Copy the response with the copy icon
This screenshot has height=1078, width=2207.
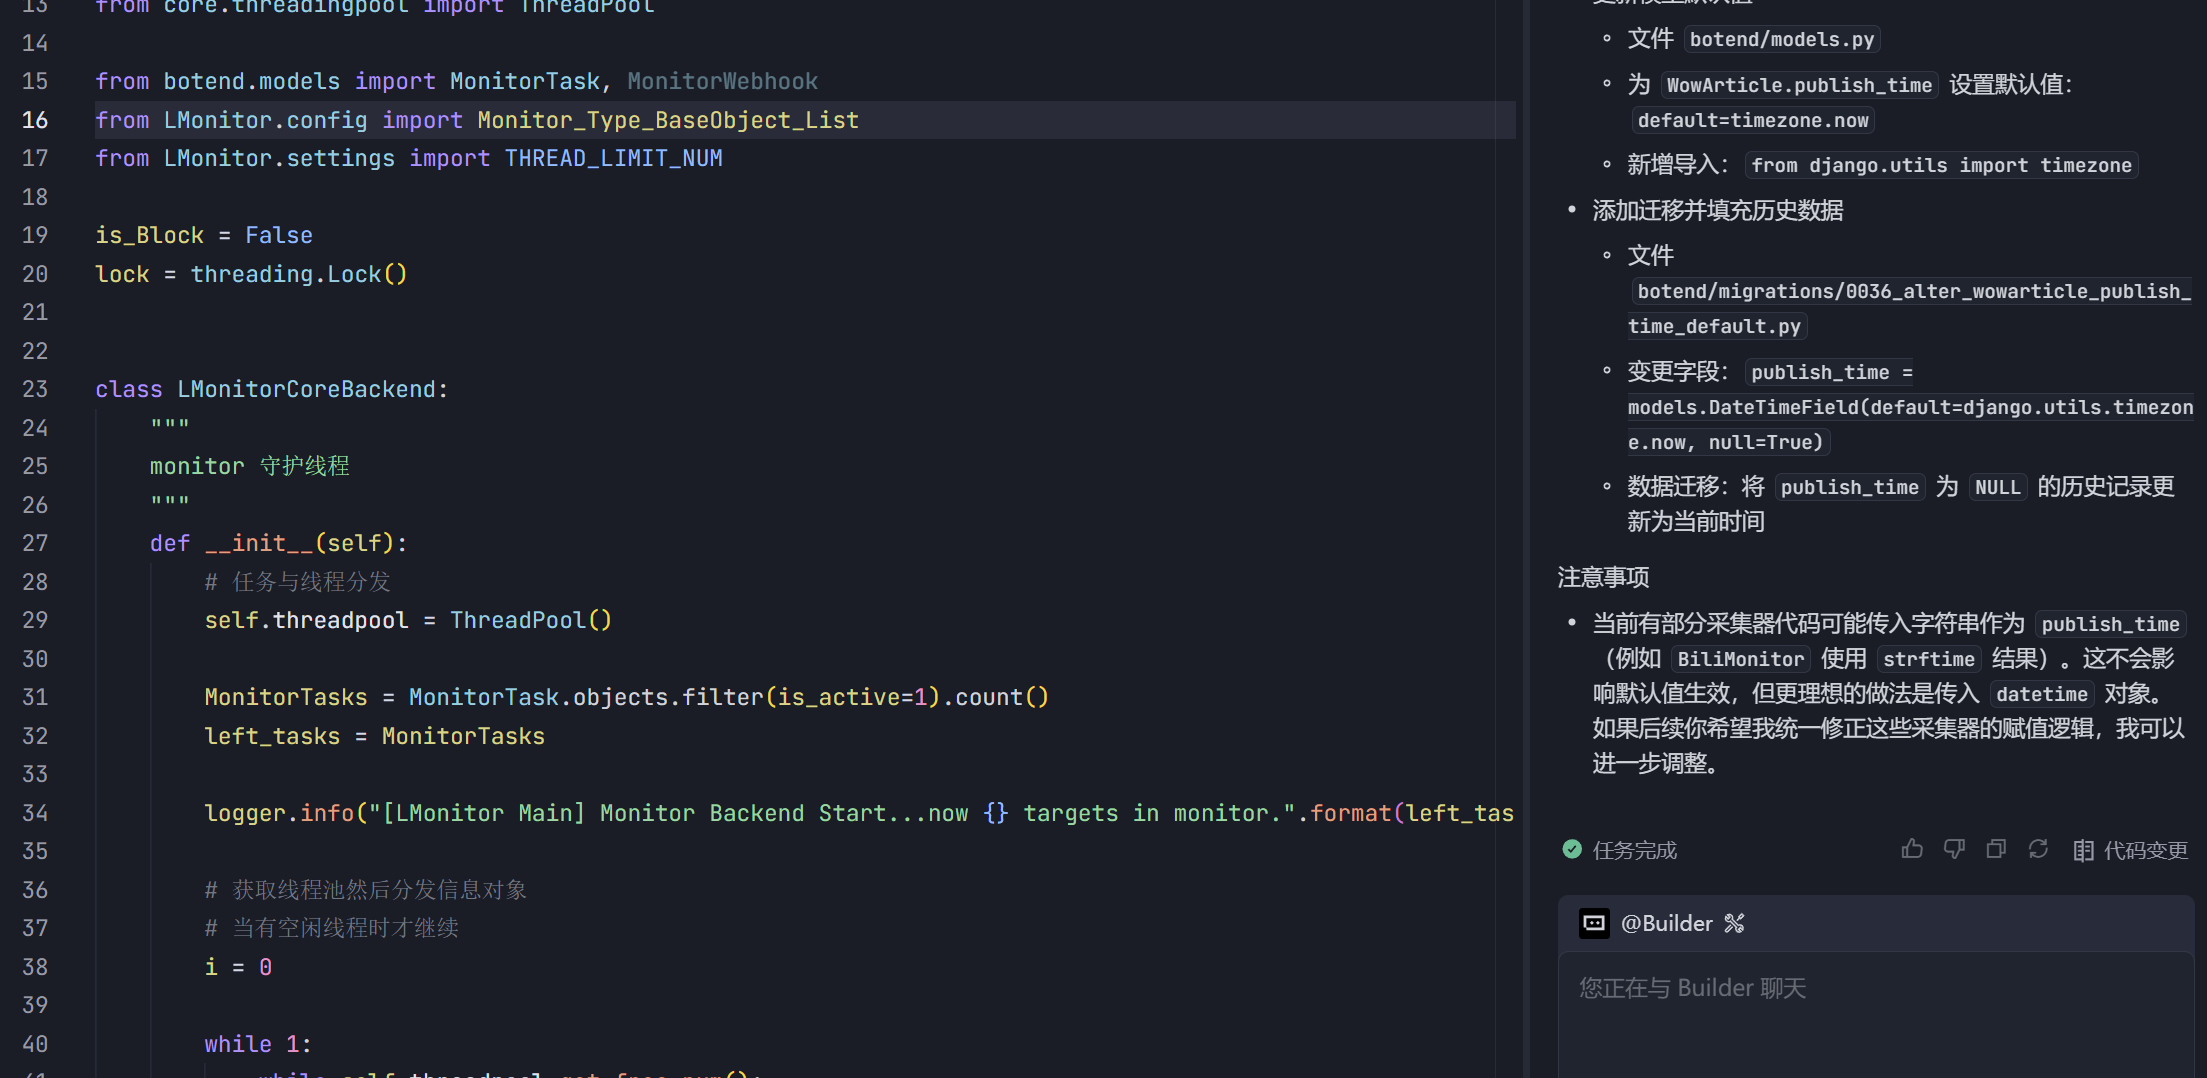(x=1996, y=849)
